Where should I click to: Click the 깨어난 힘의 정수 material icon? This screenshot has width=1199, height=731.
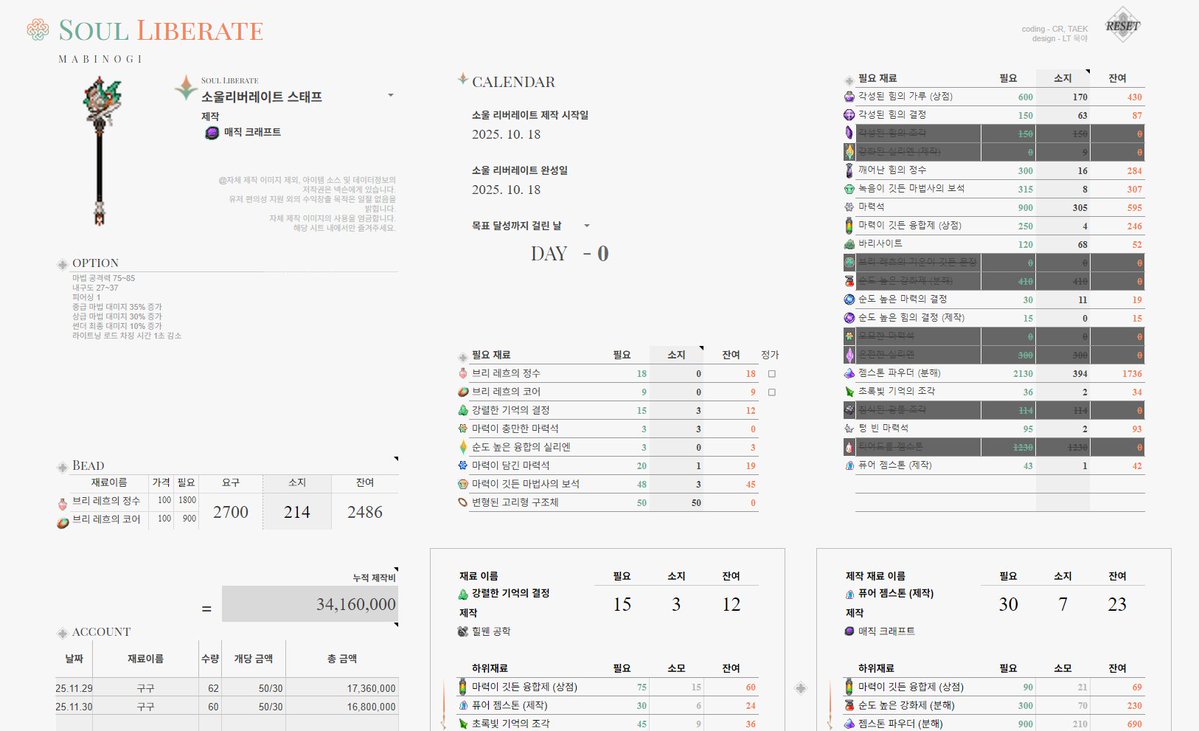tap(849, 170)
